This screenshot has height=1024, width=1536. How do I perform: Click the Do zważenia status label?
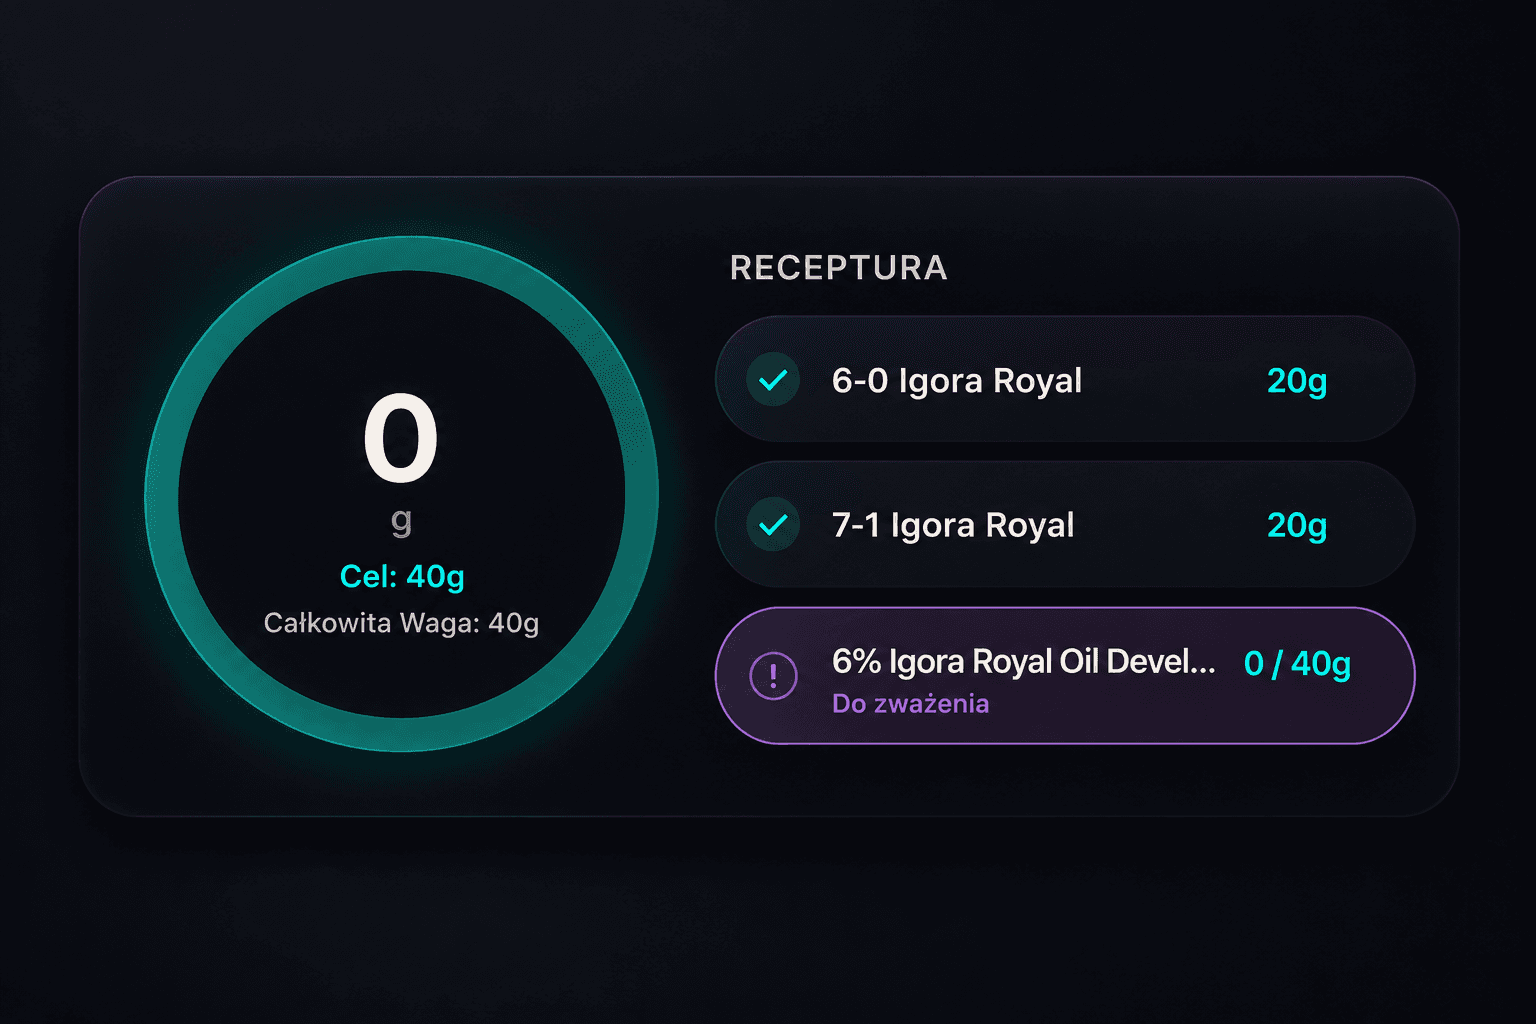(910, 704)
